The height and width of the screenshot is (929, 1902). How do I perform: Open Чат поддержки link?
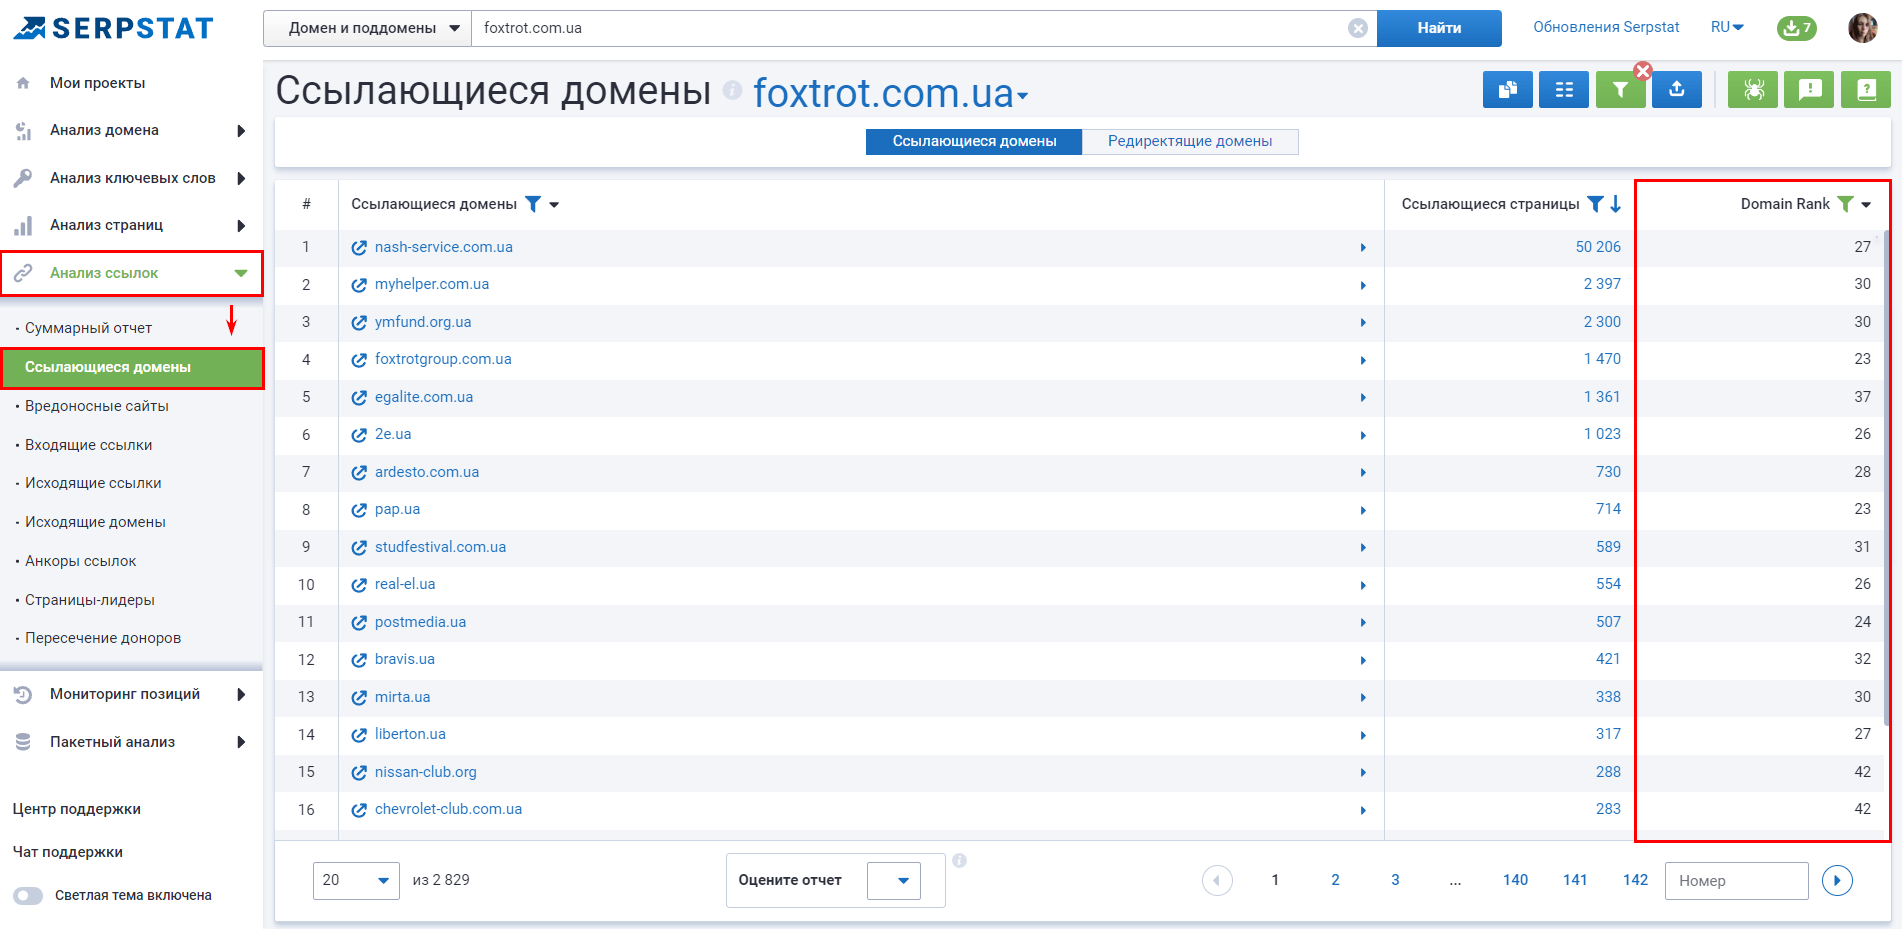(x=67, y=852)
